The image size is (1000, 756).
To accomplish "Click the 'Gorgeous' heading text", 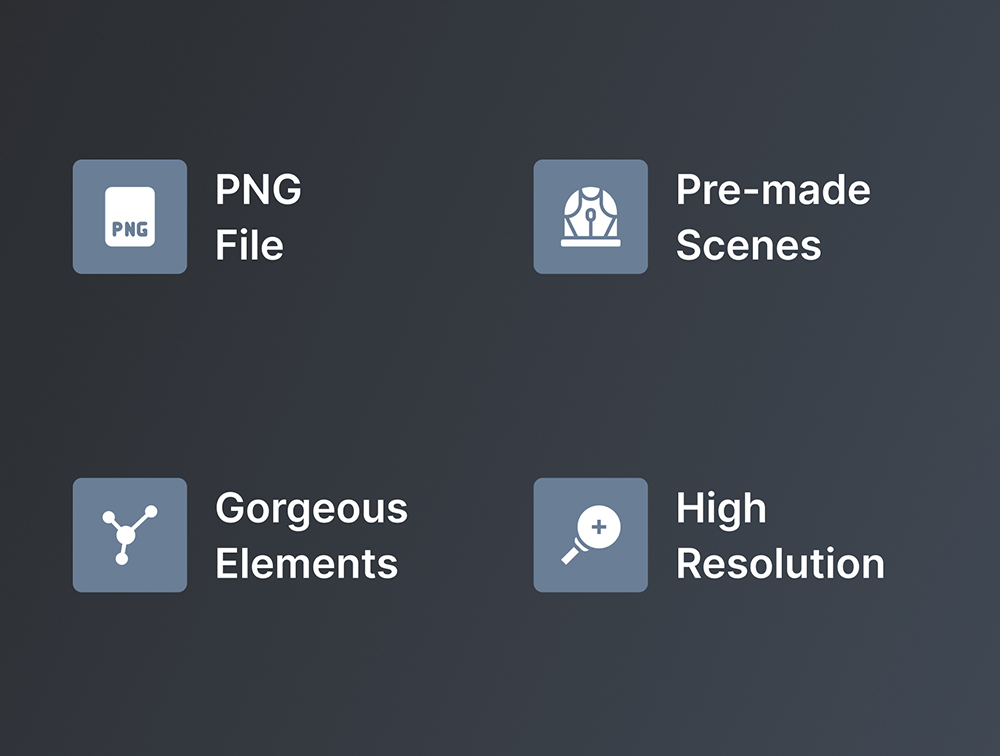I will [311, 508].
